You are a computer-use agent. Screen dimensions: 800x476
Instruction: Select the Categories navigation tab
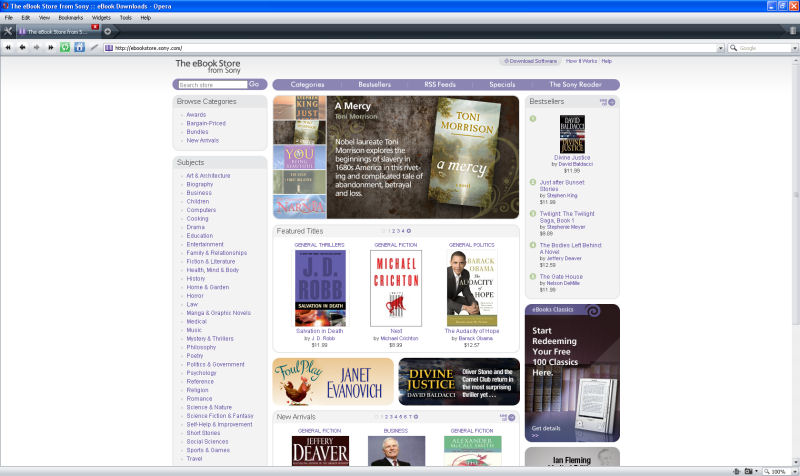[307, 85]
